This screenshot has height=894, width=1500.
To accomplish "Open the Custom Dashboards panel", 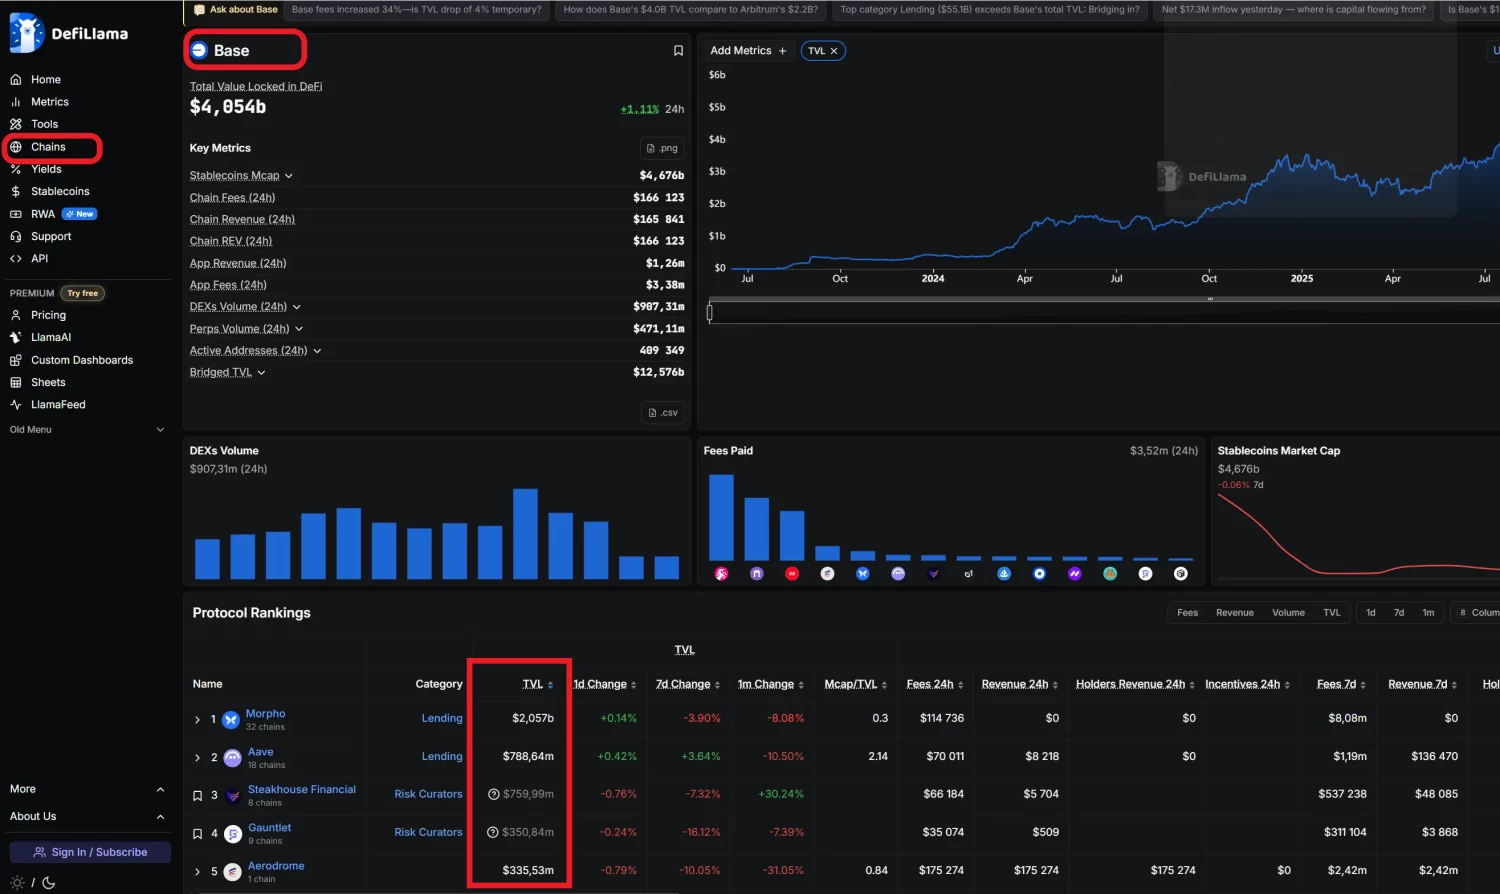I will click(x=82, y=359).
